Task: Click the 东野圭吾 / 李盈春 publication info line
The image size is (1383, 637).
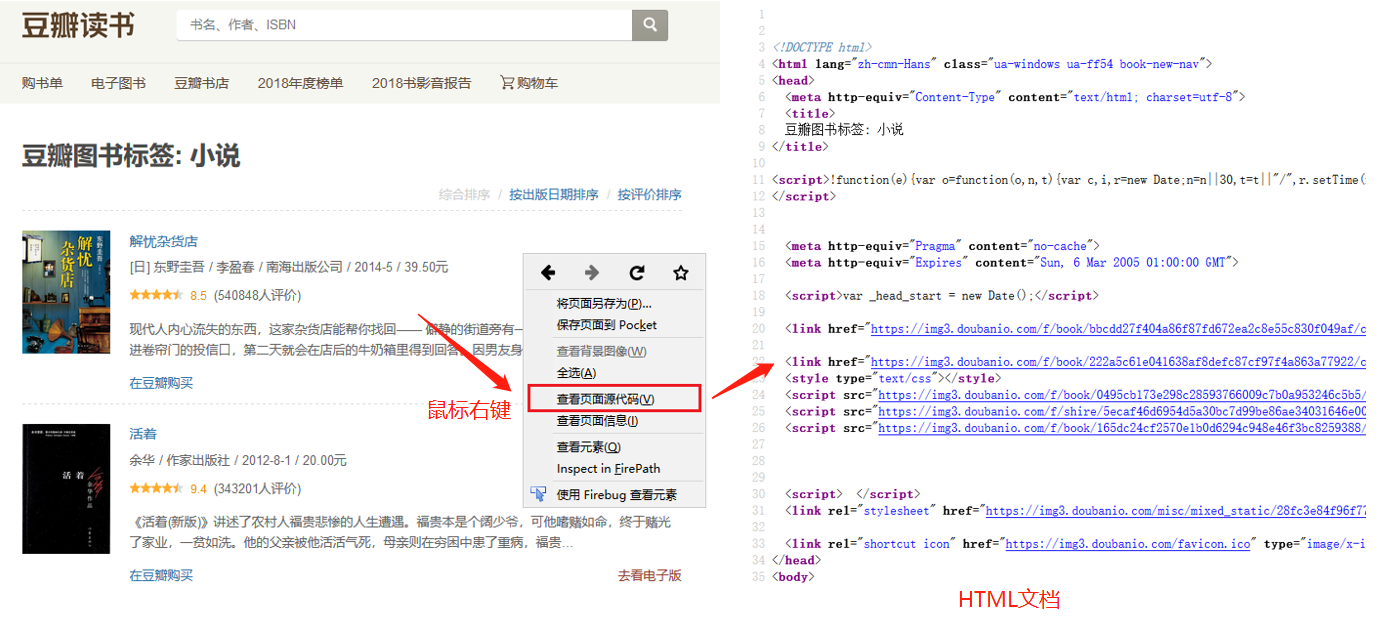Action: coord(289,267)
